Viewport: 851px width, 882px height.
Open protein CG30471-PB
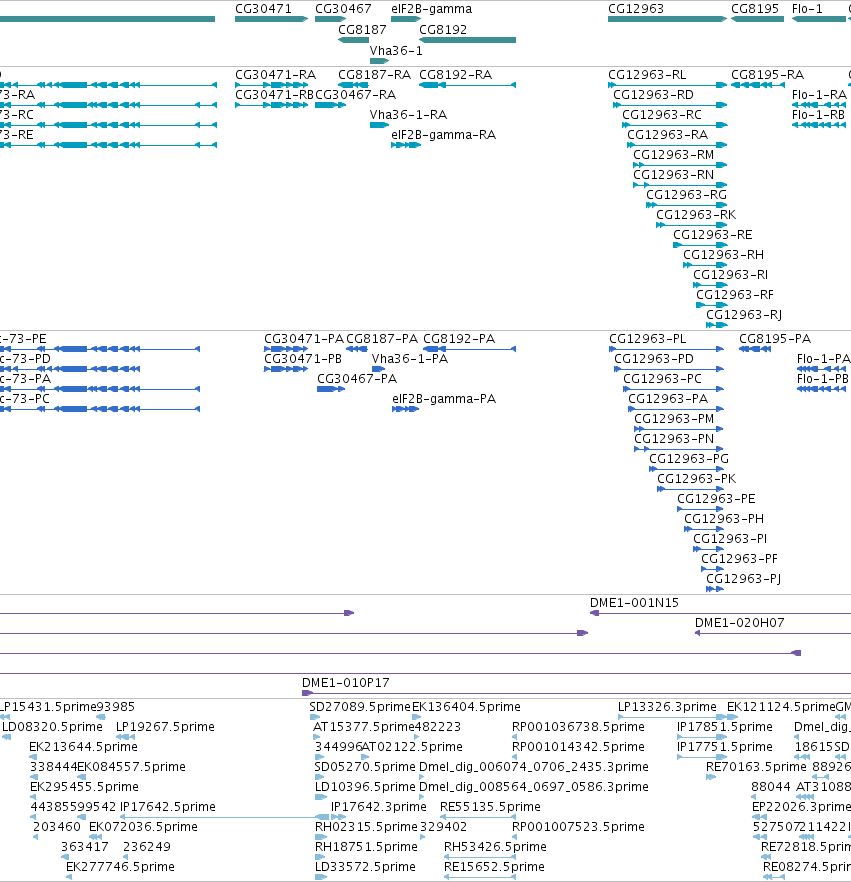tap(303, 359)
